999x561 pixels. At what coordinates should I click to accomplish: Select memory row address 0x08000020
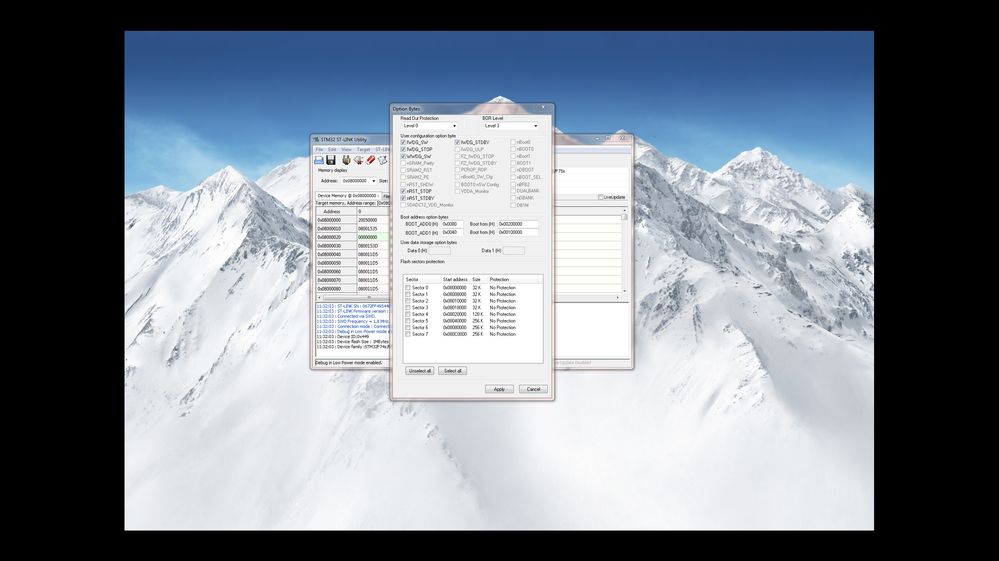click(336, 238)
